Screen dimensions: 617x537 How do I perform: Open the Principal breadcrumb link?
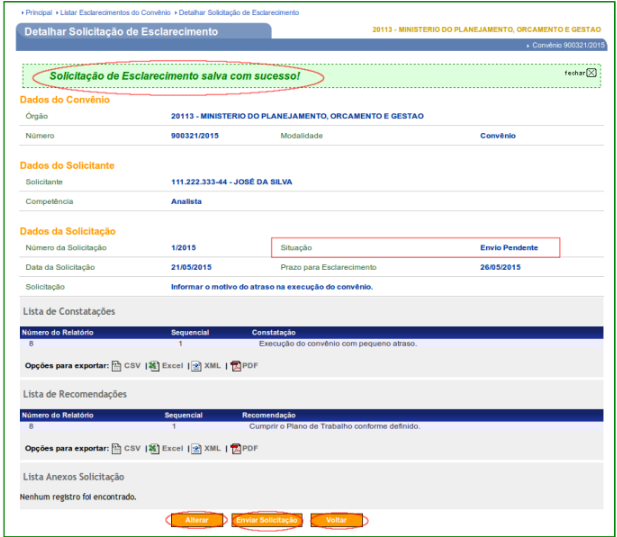(x=37, y=12)
